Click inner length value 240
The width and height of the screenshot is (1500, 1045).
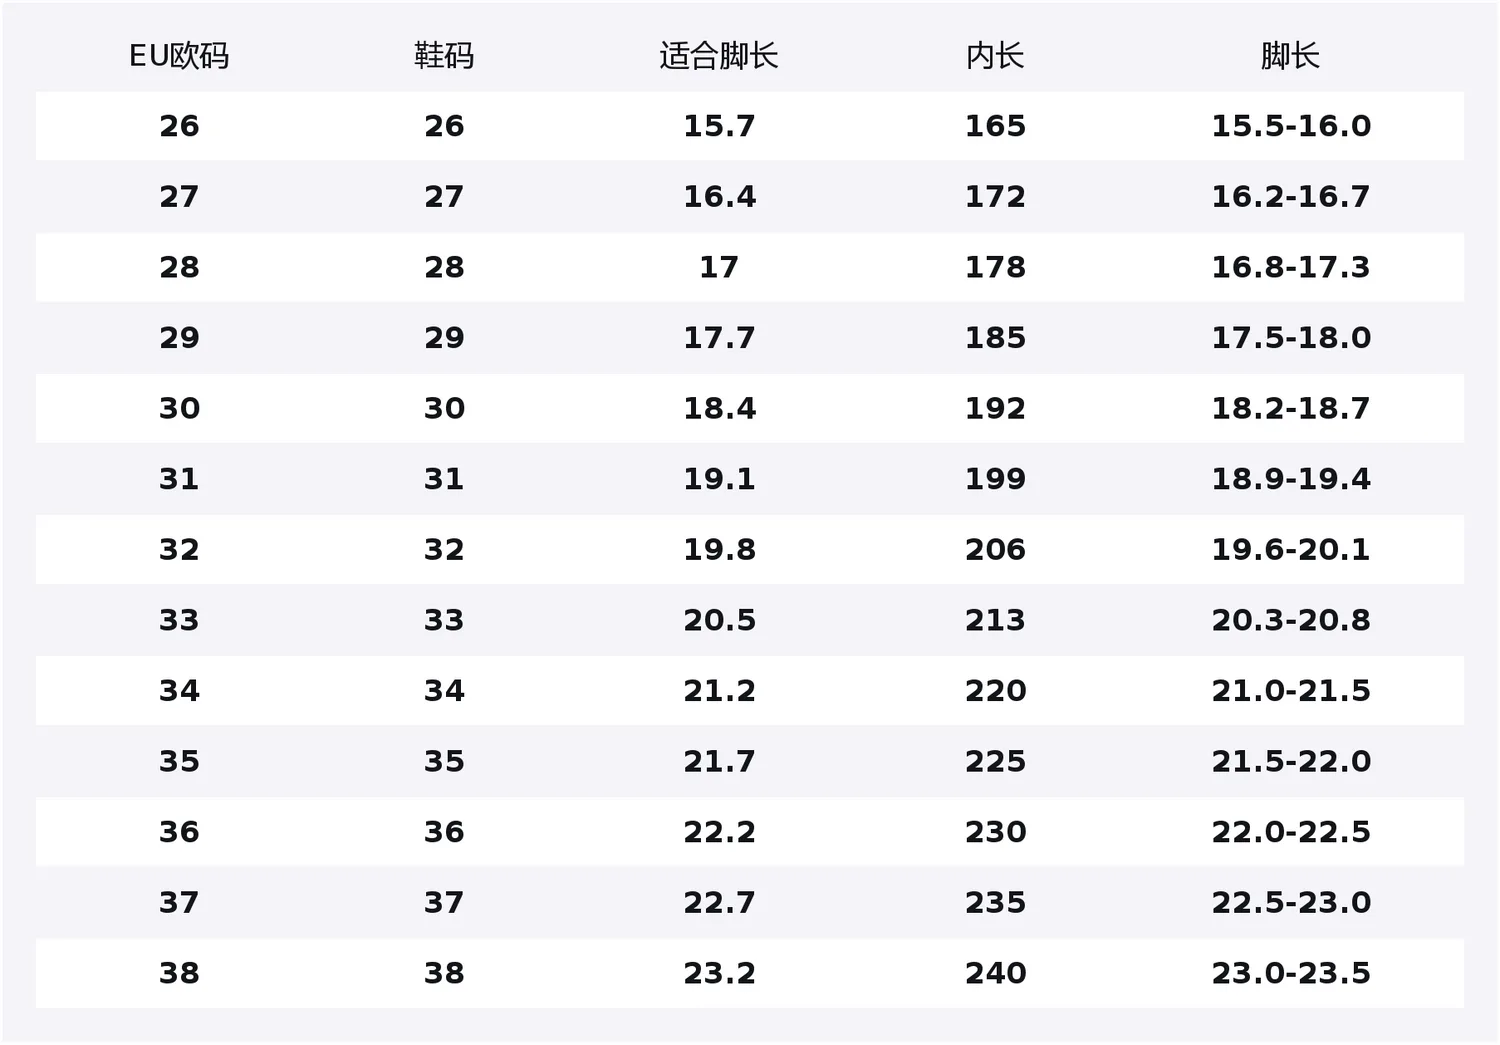(995, 973)
